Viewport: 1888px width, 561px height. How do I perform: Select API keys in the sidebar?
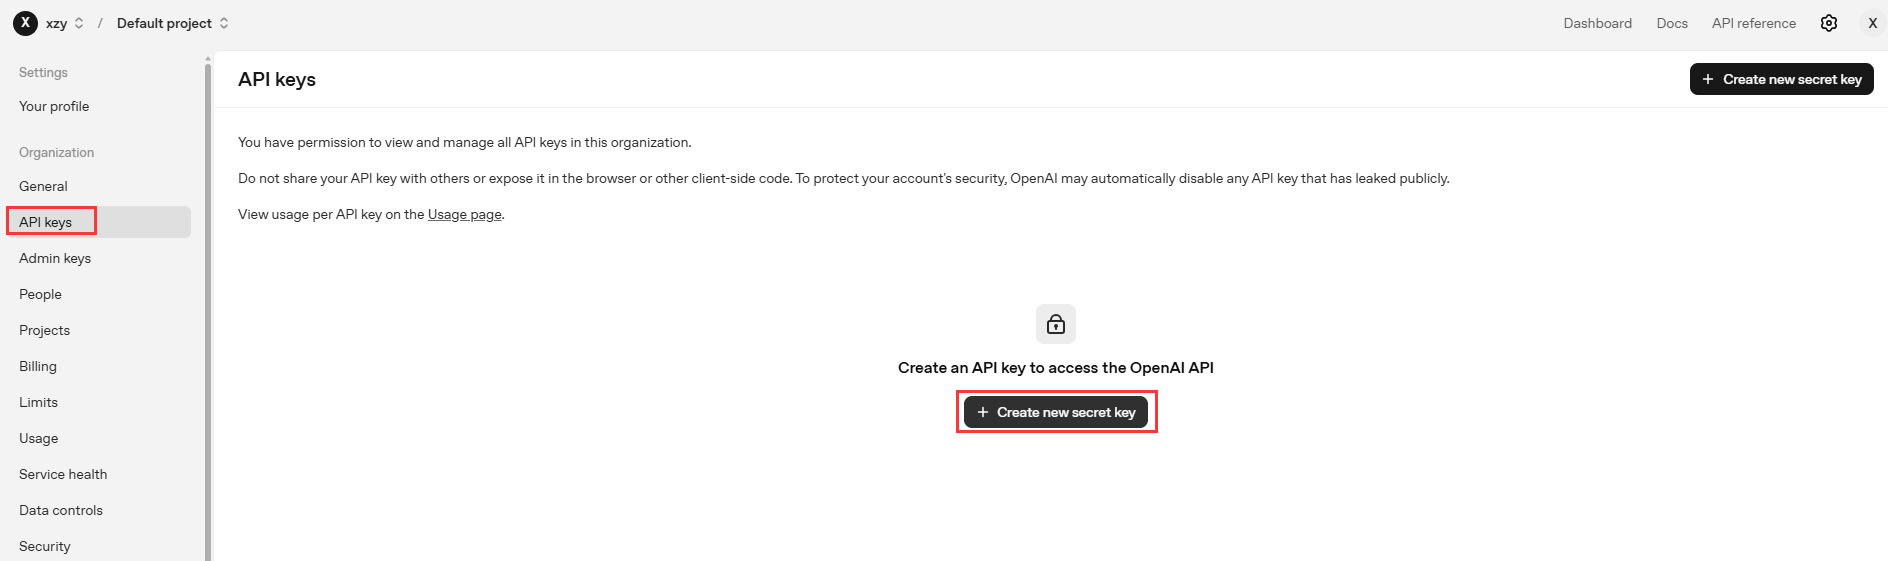pos(99,222)
